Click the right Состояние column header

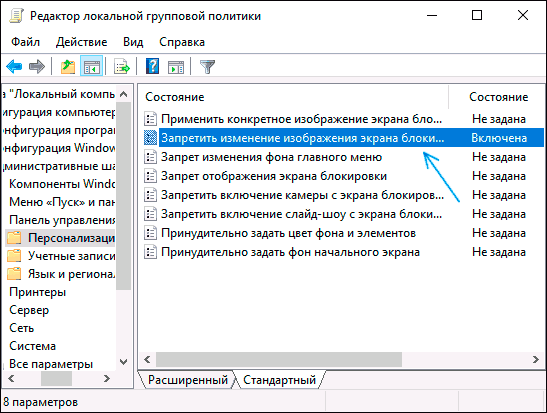(x=499, y=97)
